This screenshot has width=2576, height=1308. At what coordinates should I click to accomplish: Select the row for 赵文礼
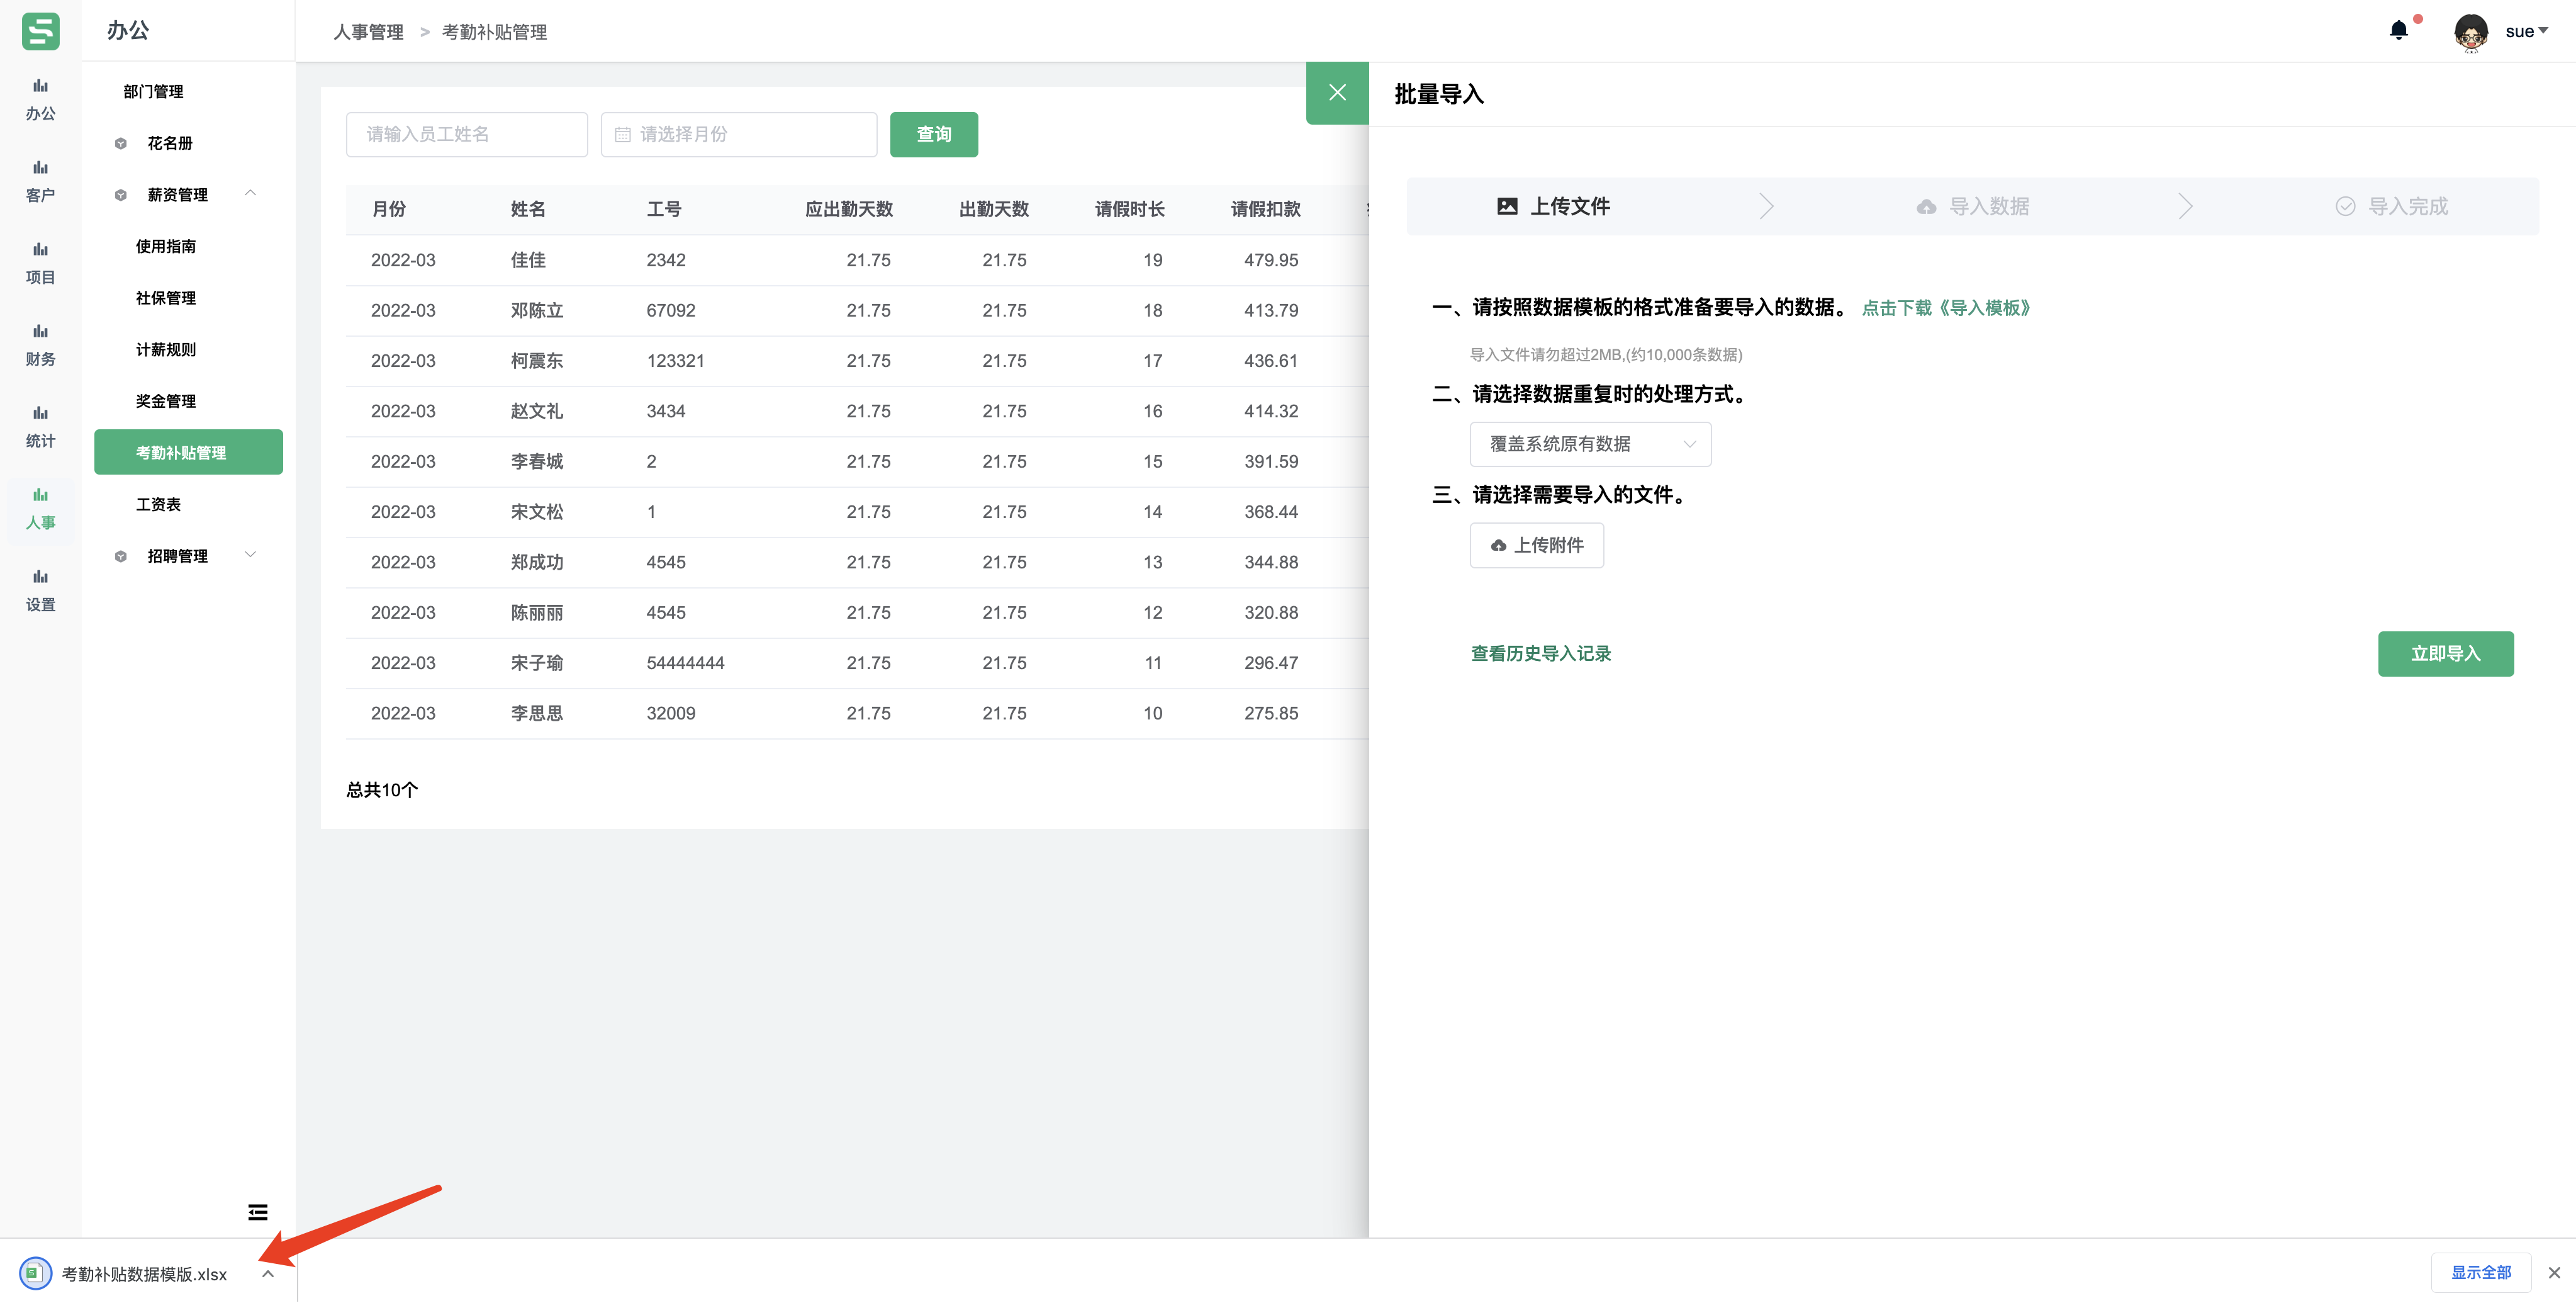[857, 411]
